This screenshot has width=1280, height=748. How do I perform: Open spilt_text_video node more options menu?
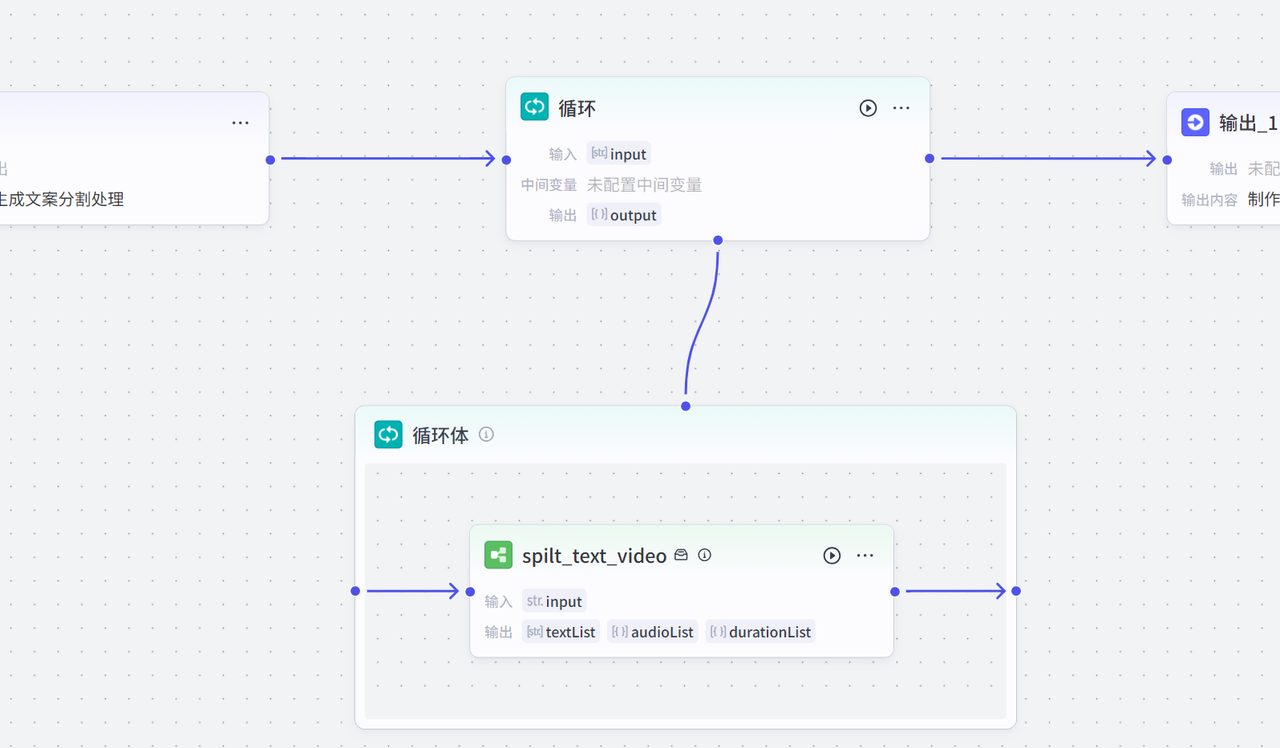click(865, 555)
